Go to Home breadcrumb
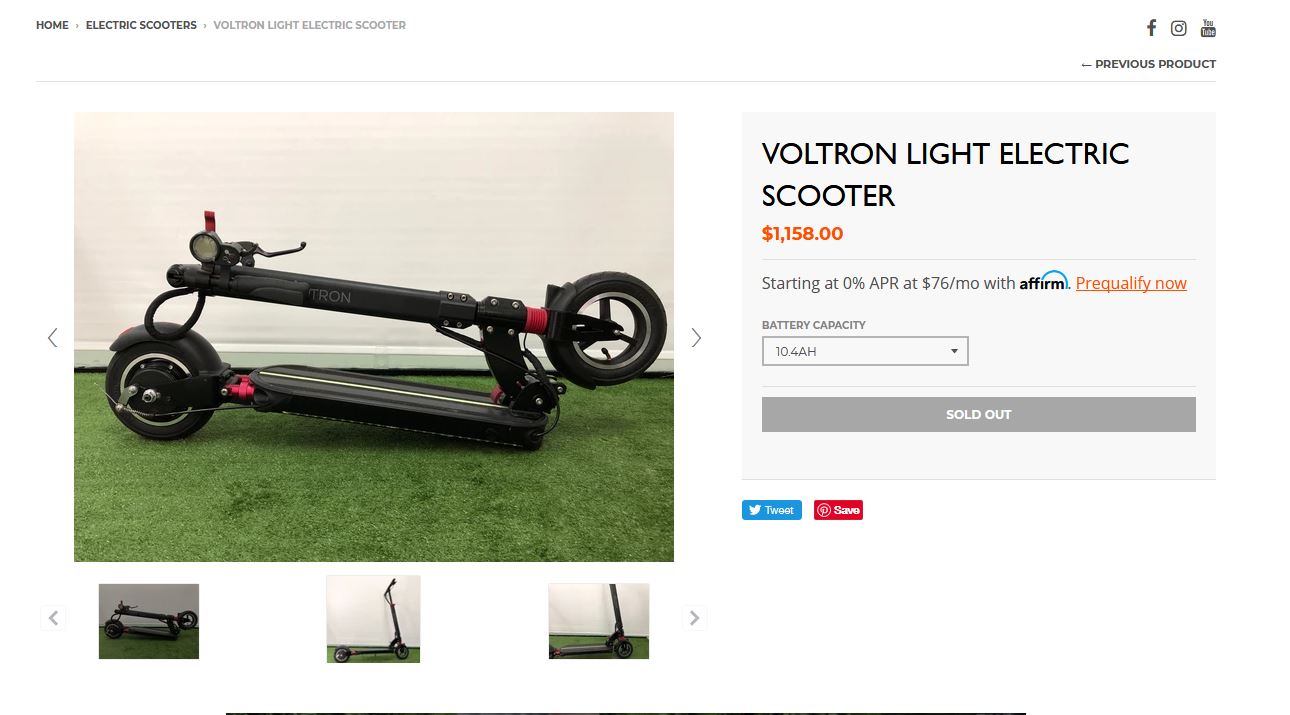The width and height of the screenshot is (1290, 715). tap(52, 25)
